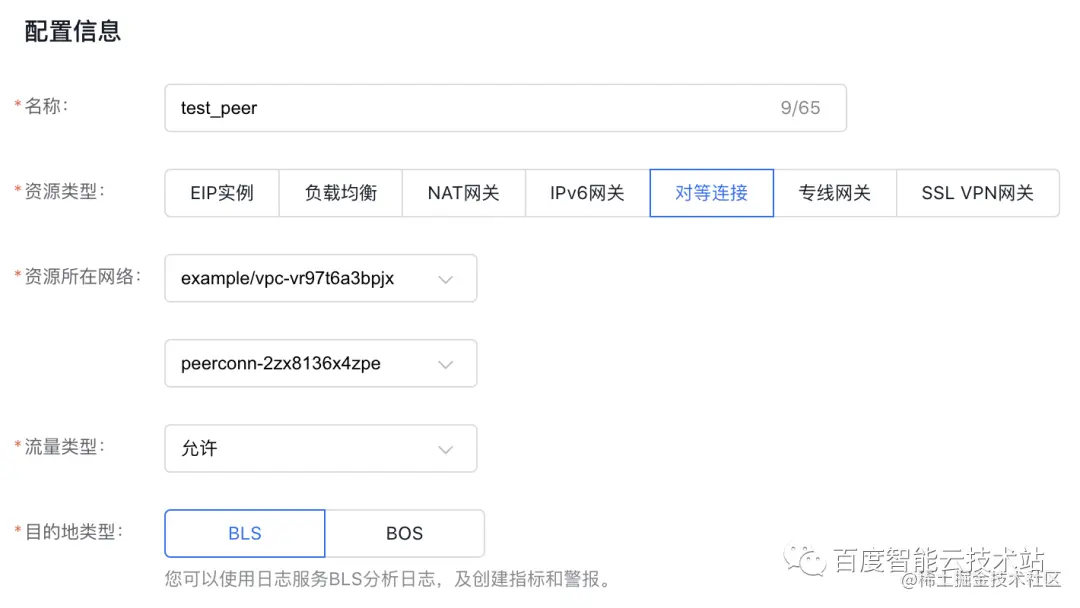The width and height of the screenshot is (1080, 608).
Task: Open the VPC network dropdown
Action: (320, 278)
